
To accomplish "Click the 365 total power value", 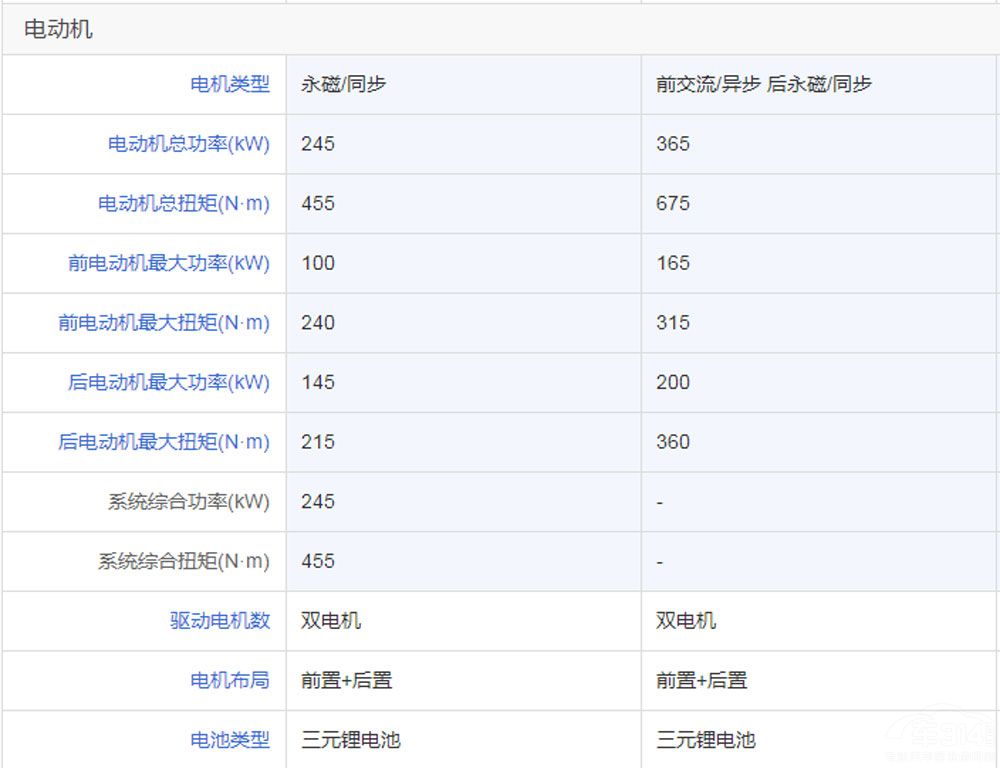I will click(673, 144).
